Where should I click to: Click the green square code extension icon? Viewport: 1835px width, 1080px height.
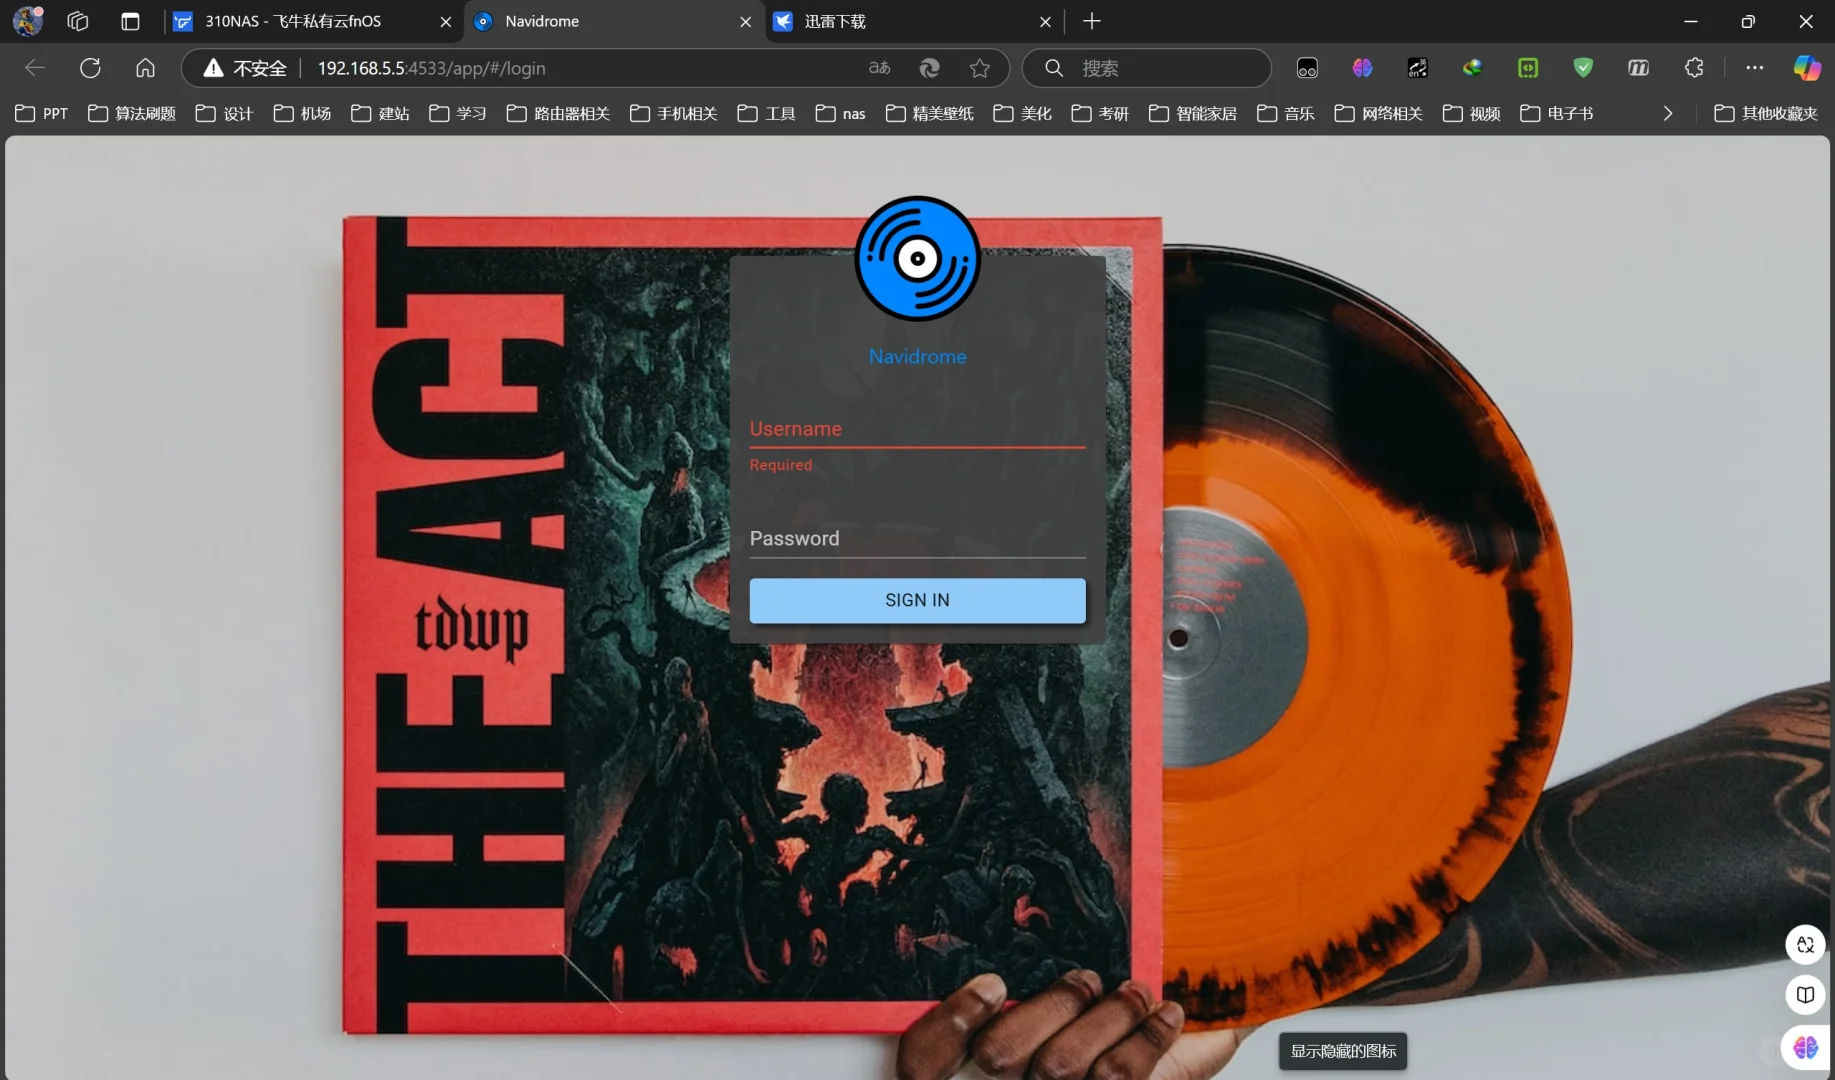[1527, 68]
